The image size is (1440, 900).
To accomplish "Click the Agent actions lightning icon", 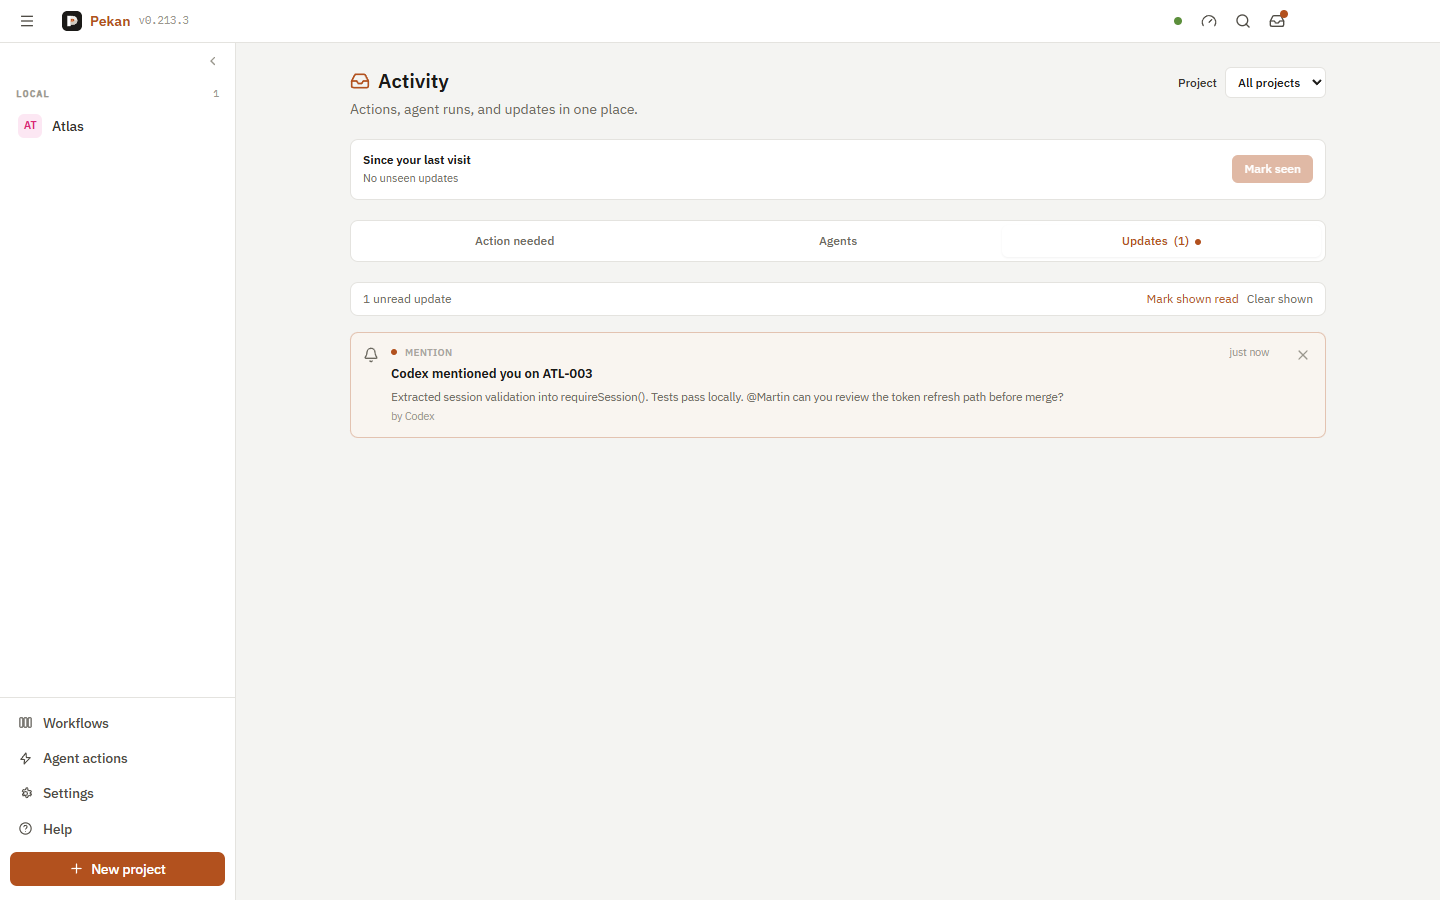I will coord(26,758).
